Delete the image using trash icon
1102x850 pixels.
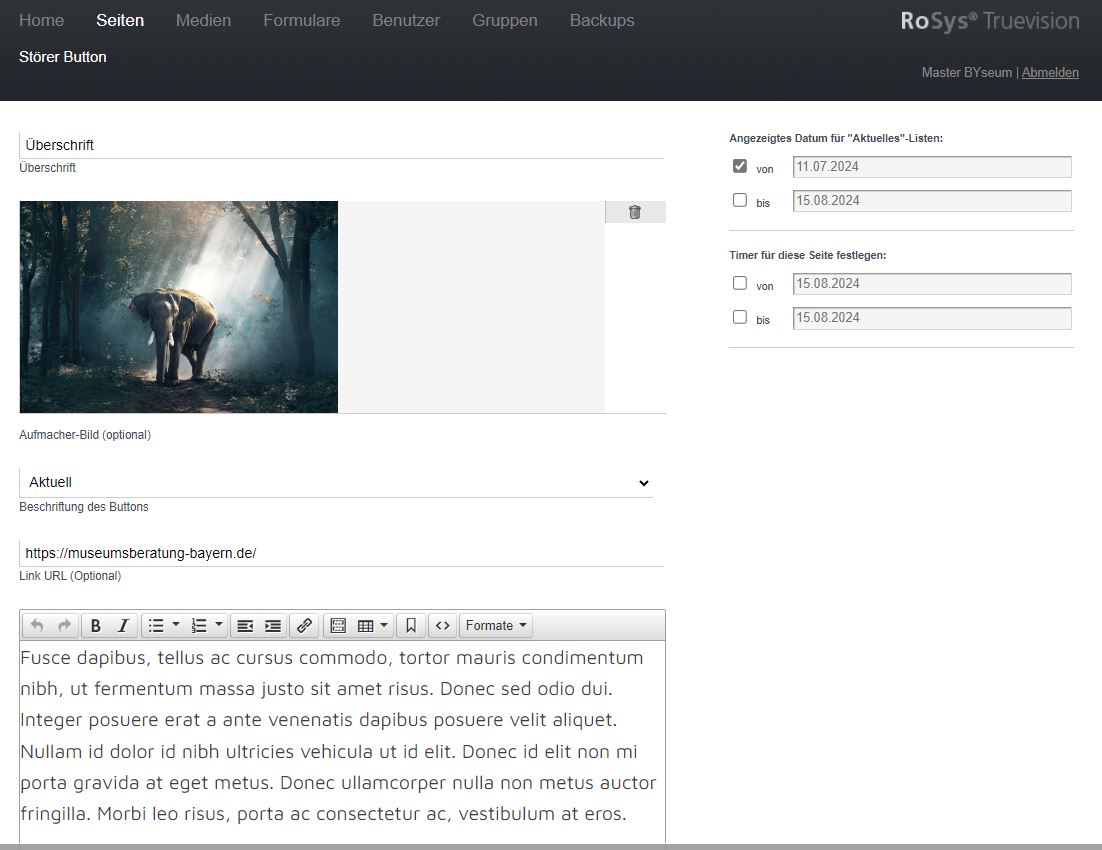634,212
